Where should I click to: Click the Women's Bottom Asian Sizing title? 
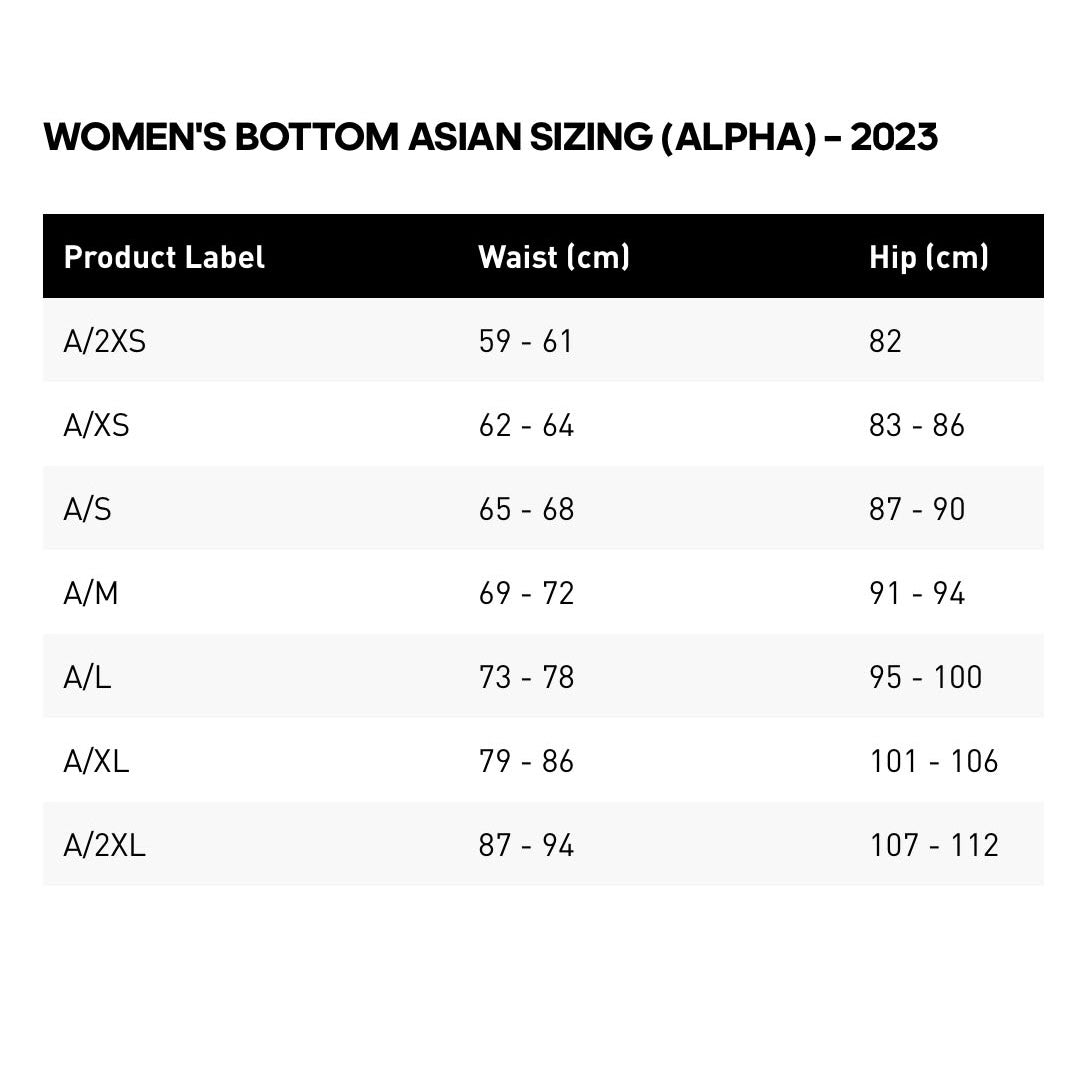point(490,137)
